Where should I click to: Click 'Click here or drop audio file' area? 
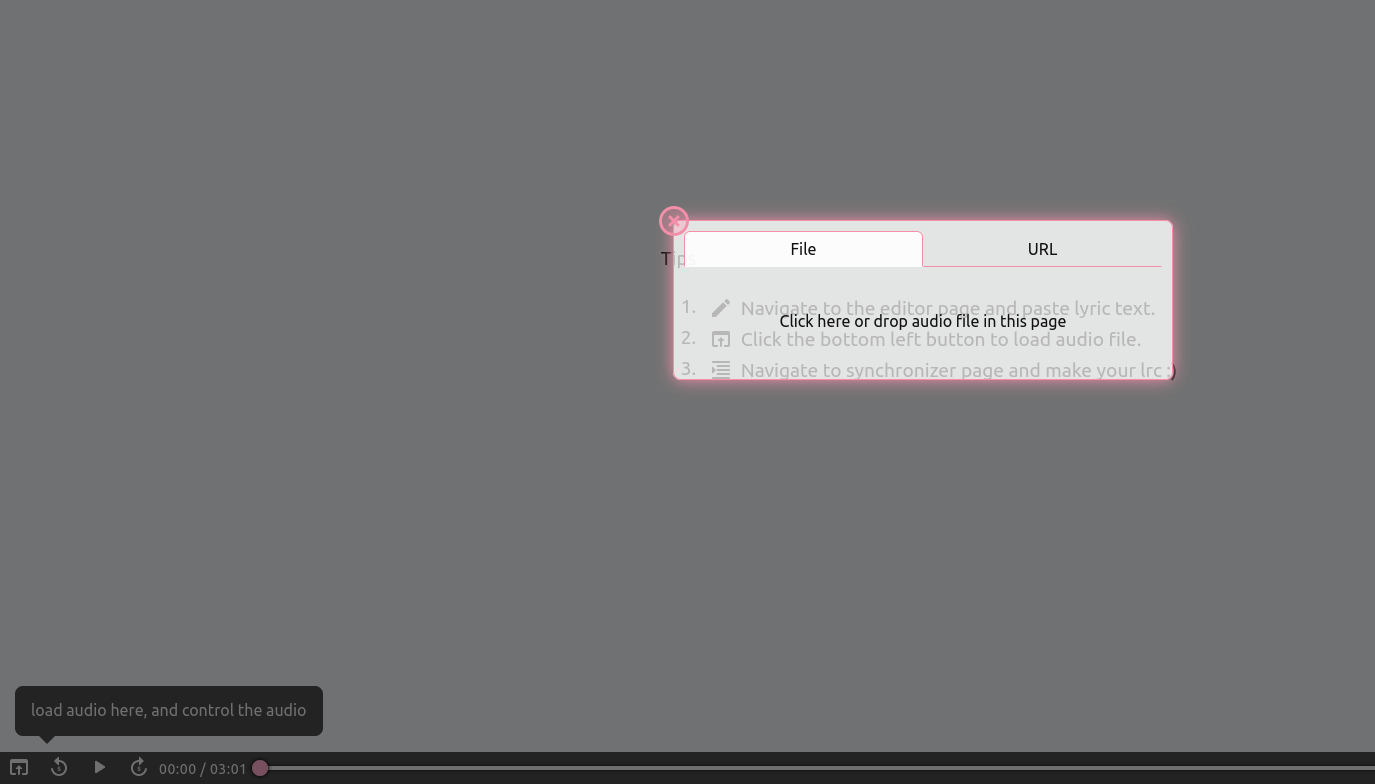point(922,321)
